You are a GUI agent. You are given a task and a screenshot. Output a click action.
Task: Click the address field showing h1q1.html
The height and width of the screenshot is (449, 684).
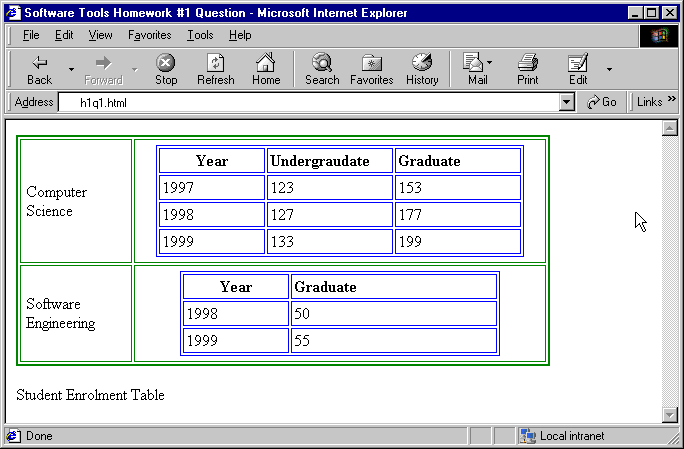coord(309,103)
